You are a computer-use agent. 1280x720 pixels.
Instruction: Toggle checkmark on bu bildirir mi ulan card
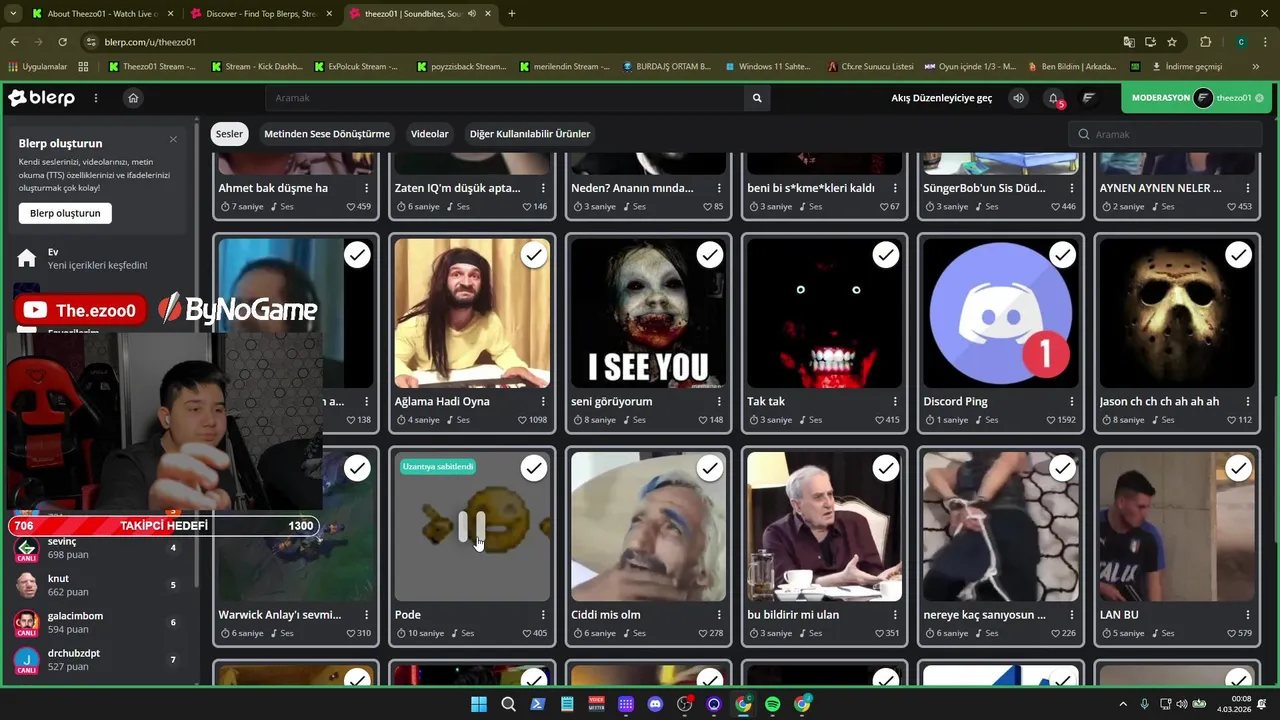[x=886, y=468]
